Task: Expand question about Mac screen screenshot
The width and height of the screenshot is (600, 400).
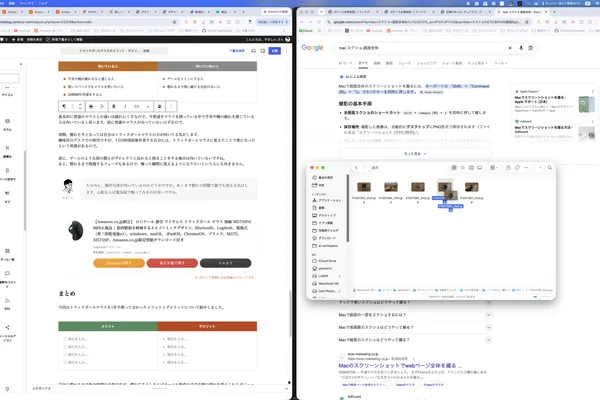Action: click(x=414, y=327)
